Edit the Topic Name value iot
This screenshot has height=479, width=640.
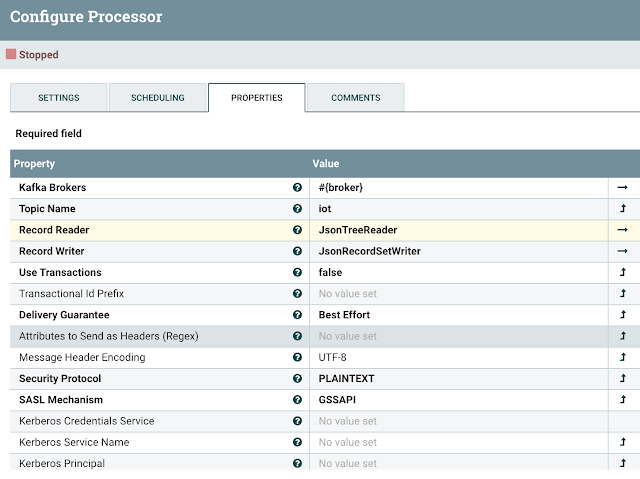(x=459, y=208)
